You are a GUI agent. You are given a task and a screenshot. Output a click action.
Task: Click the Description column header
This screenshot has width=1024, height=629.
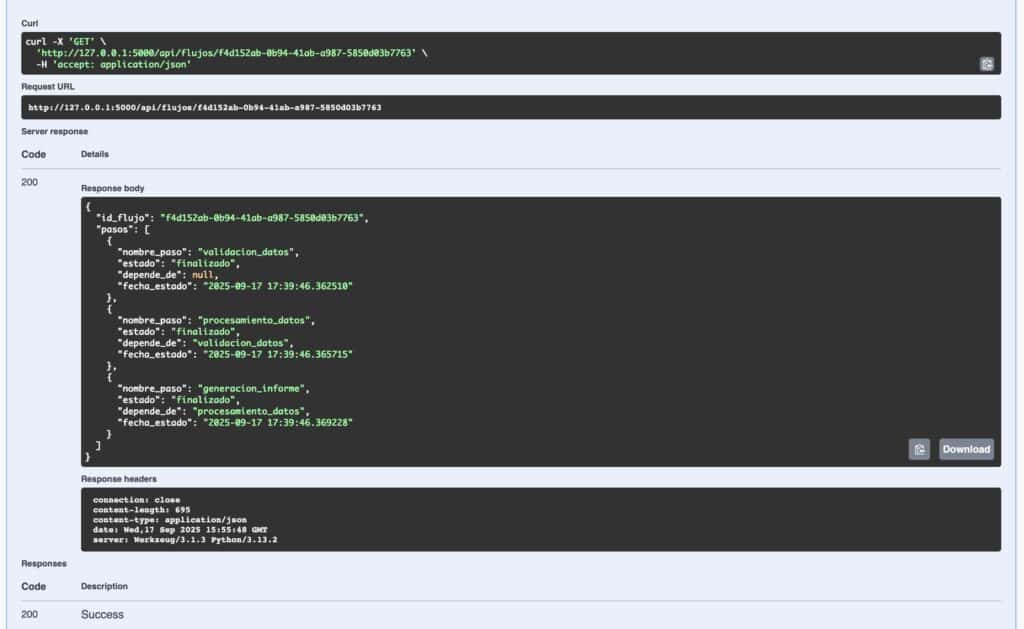click(104, 586)
